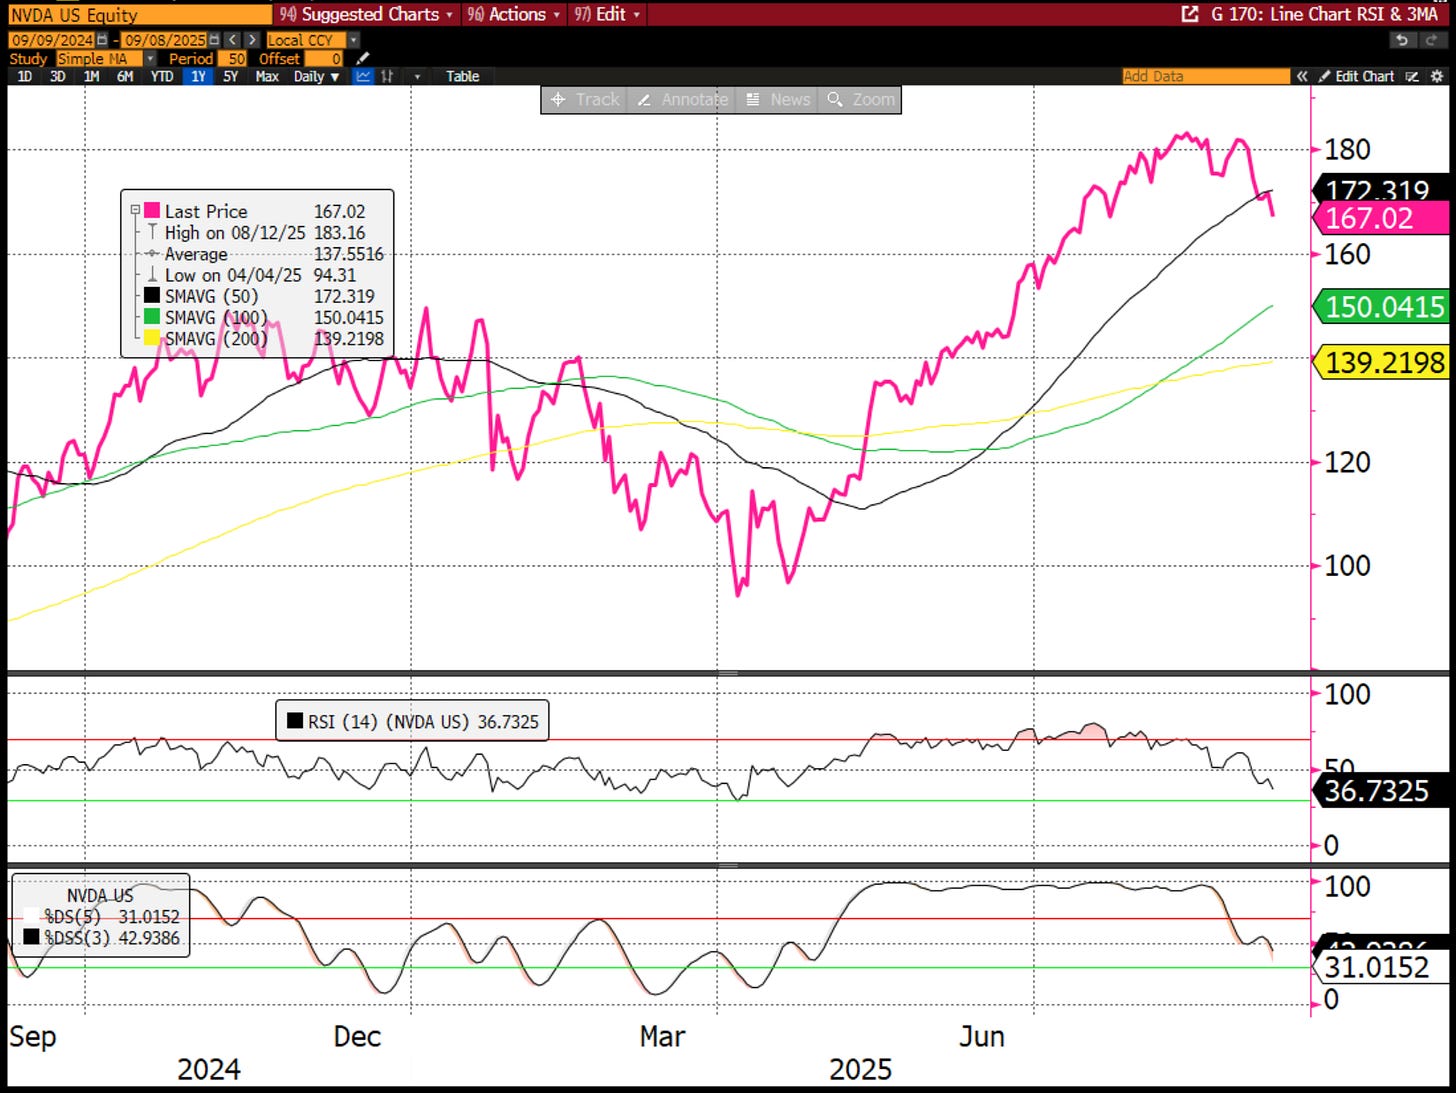
Task: Select the 6M range
Action: click(x=125, y=76)
